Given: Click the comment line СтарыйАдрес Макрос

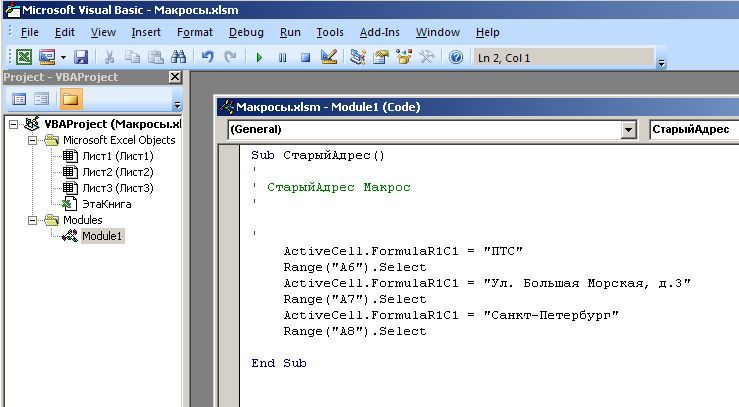Looking at the screenshot, I should point(338,187).
